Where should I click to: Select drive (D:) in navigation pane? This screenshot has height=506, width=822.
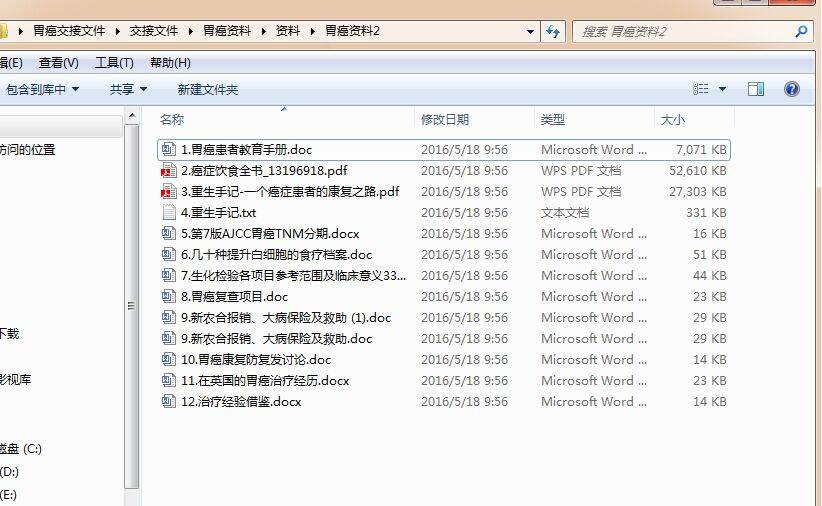click(9, 472)
